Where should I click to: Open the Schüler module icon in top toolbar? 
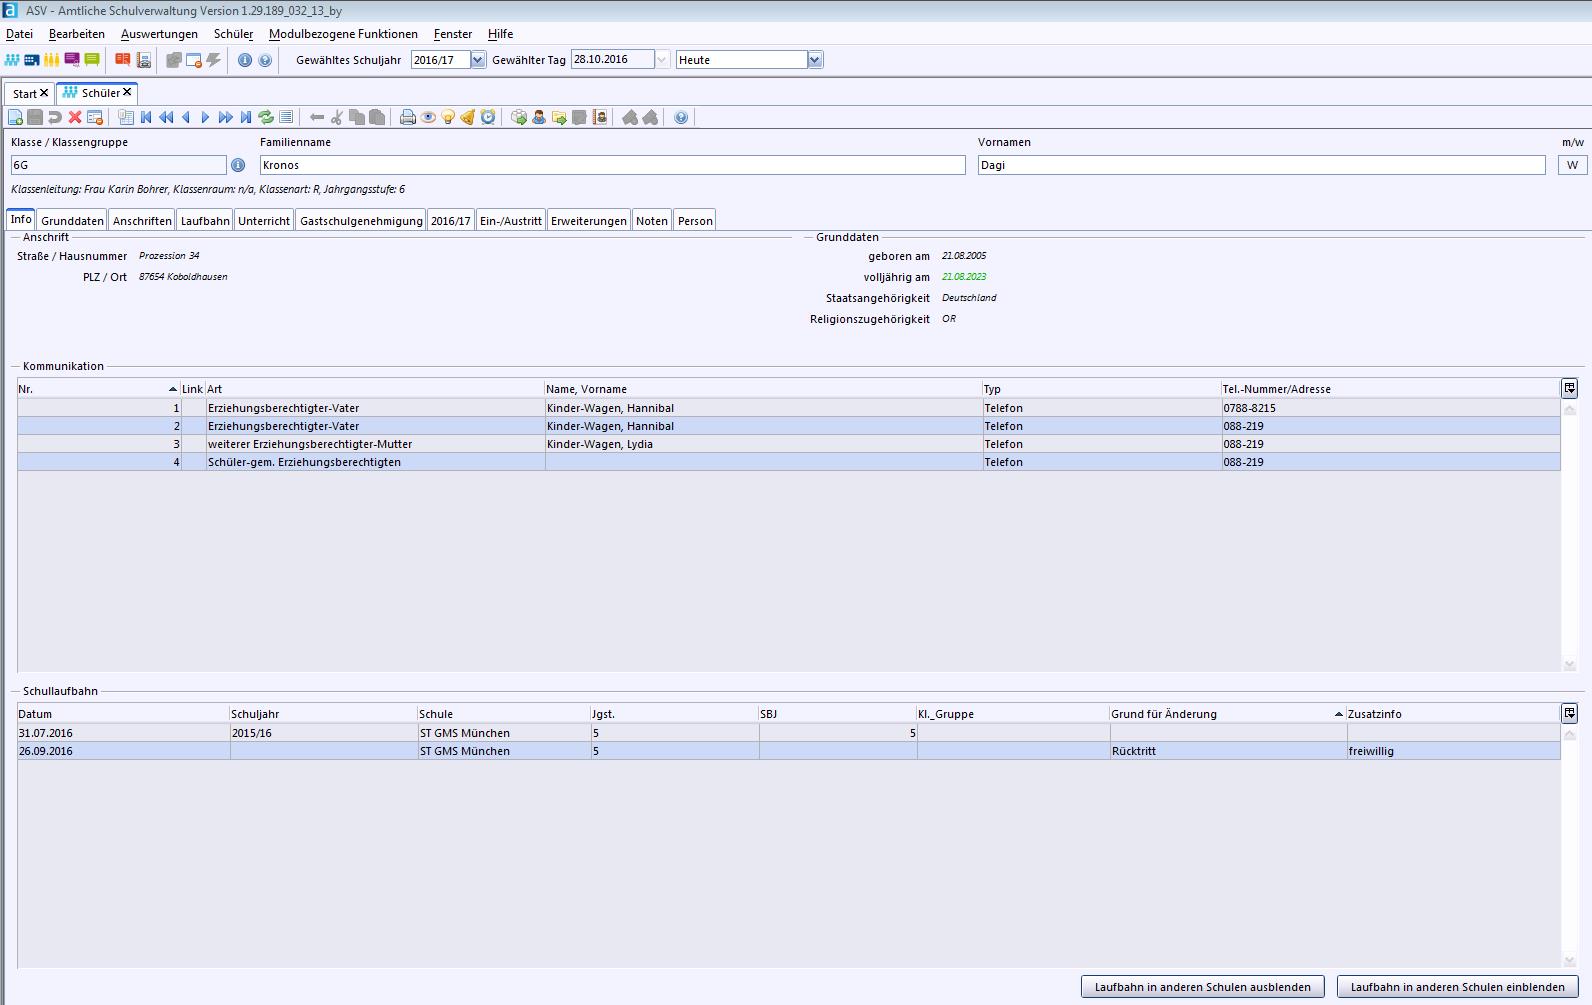coord(12,60)
